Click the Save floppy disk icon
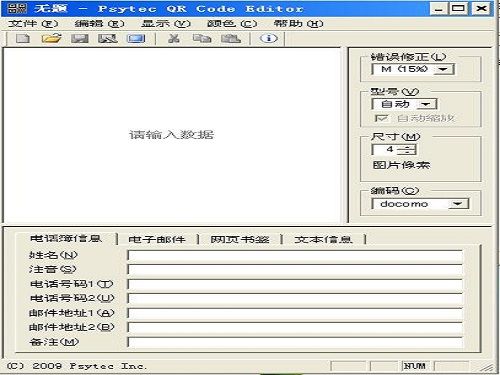This screenshot has height=375, width=500. click(80, 39)
